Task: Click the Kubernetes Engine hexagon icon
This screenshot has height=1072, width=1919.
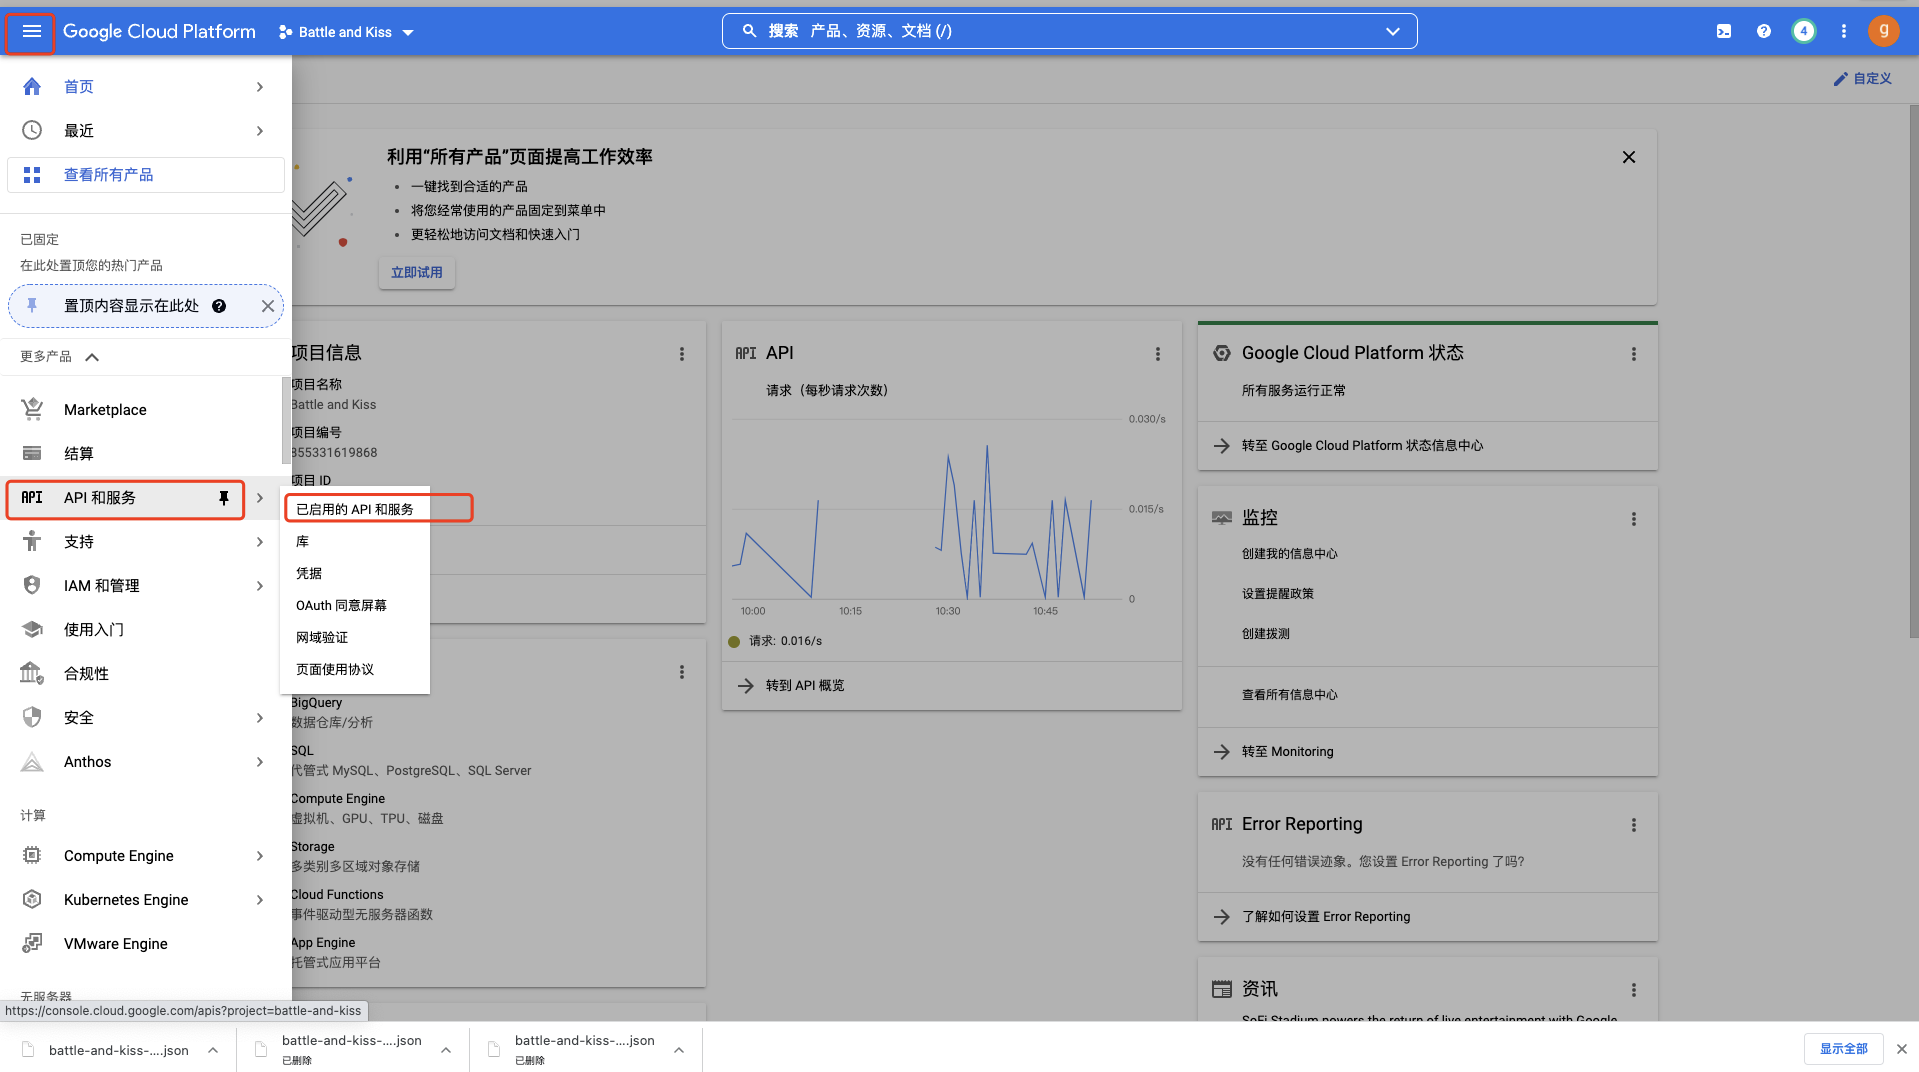Action: [32, 899]
